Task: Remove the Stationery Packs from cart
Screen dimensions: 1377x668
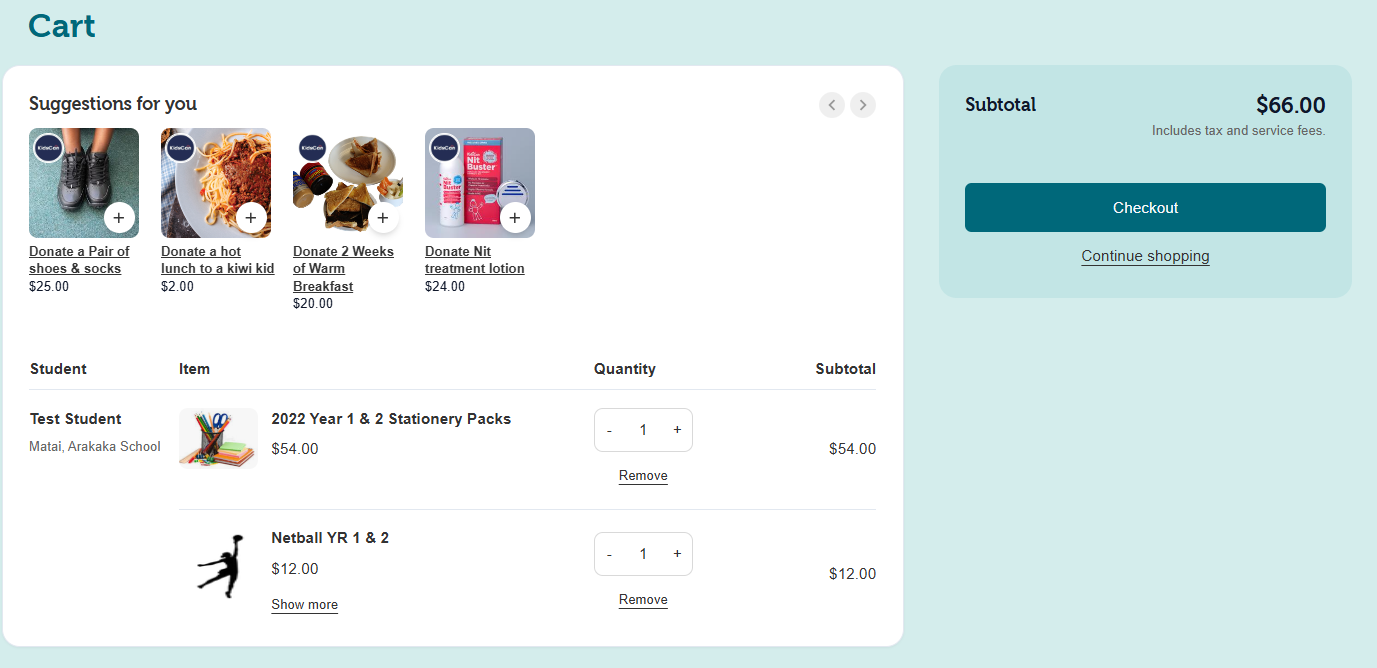Action: click(x=643, y=476)
